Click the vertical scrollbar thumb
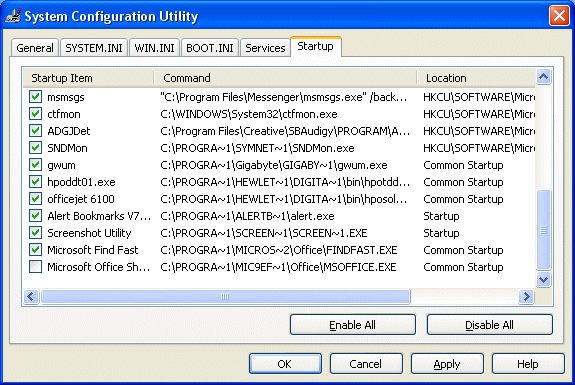Image resolution: width=575 pixels, height=385 pixels. (543, 230)
